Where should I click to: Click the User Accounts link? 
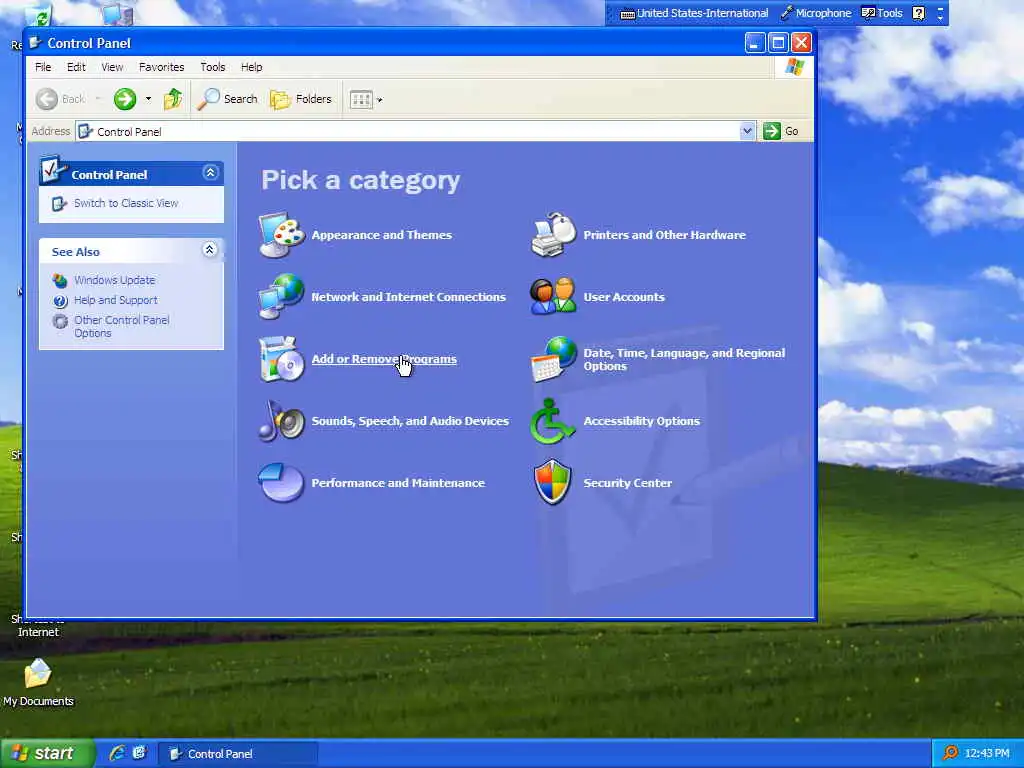click(624, 297)
